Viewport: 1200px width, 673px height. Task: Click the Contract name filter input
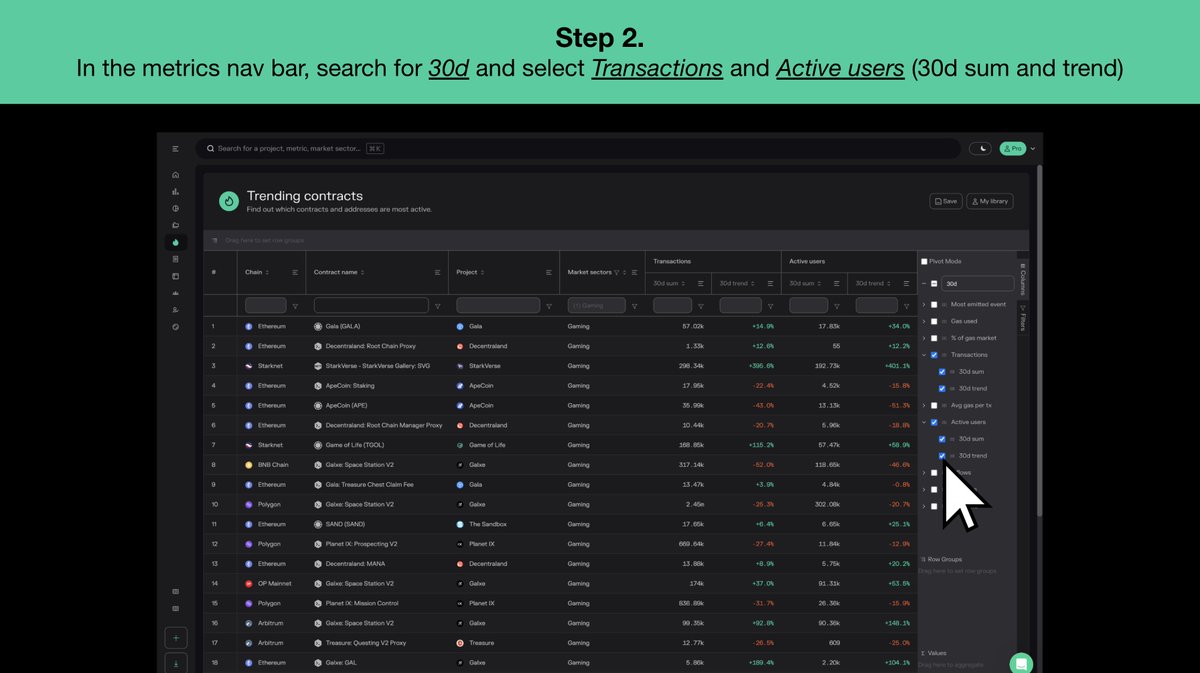371,306
